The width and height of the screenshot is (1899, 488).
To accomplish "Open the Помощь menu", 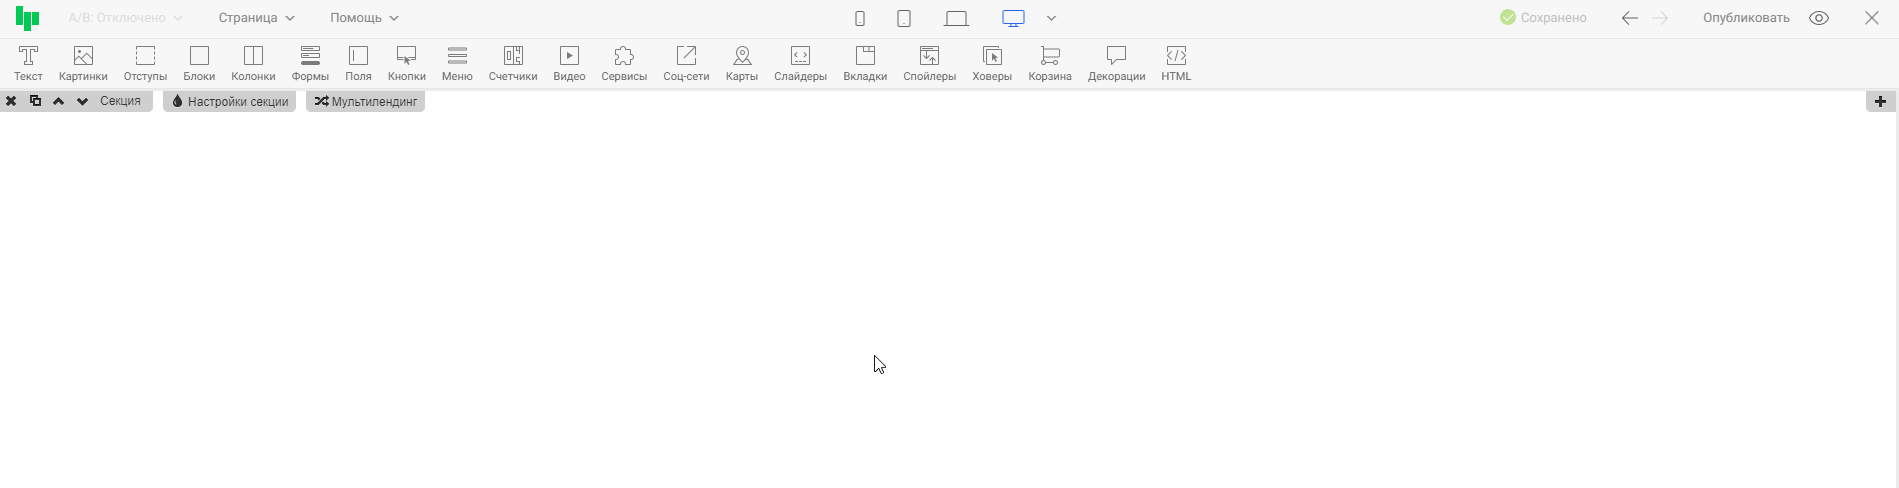I will click(364, 18).
